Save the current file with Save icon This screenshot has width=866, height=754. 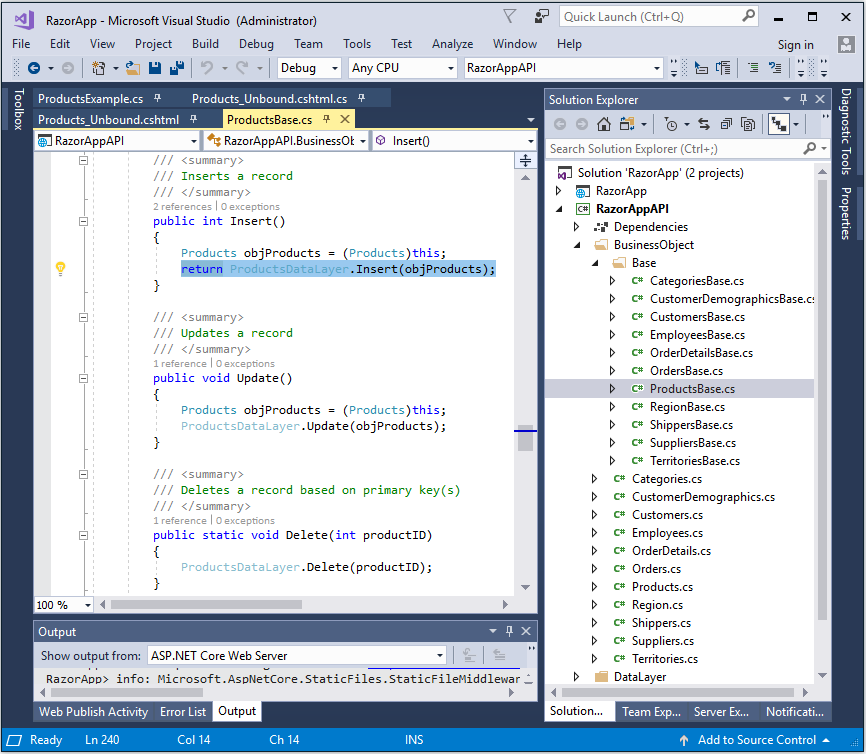coord(155,68)
